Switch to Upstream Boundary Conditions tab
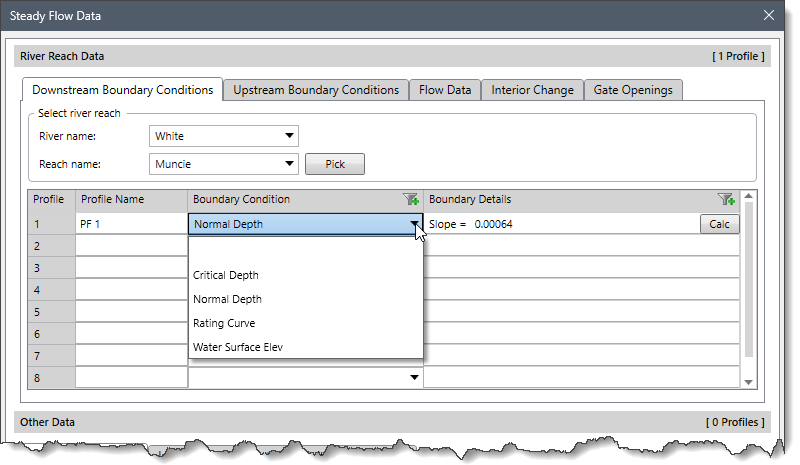Viewport: 800px width, 465px height. point(316,90)
